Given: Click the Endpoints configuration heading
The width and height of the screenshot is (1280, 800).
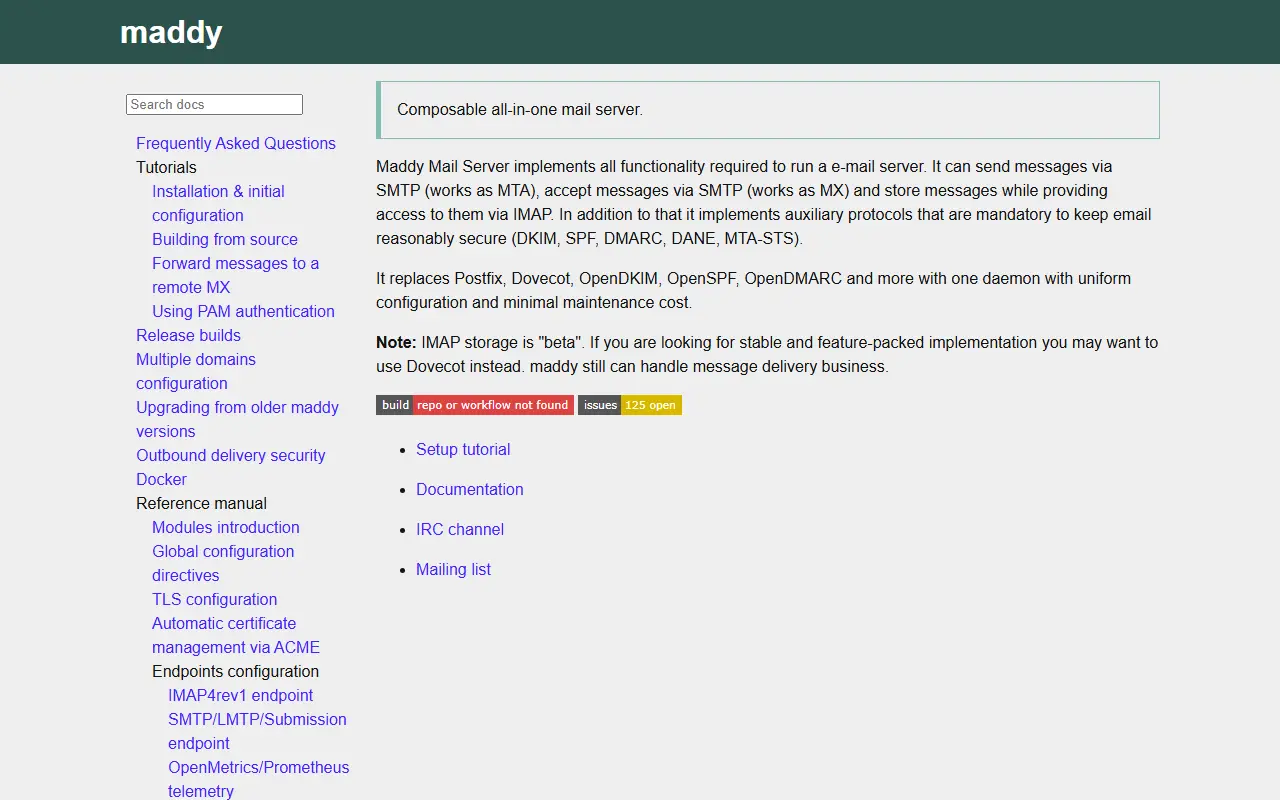Looking at the screenshot, I should click(236, 671).
